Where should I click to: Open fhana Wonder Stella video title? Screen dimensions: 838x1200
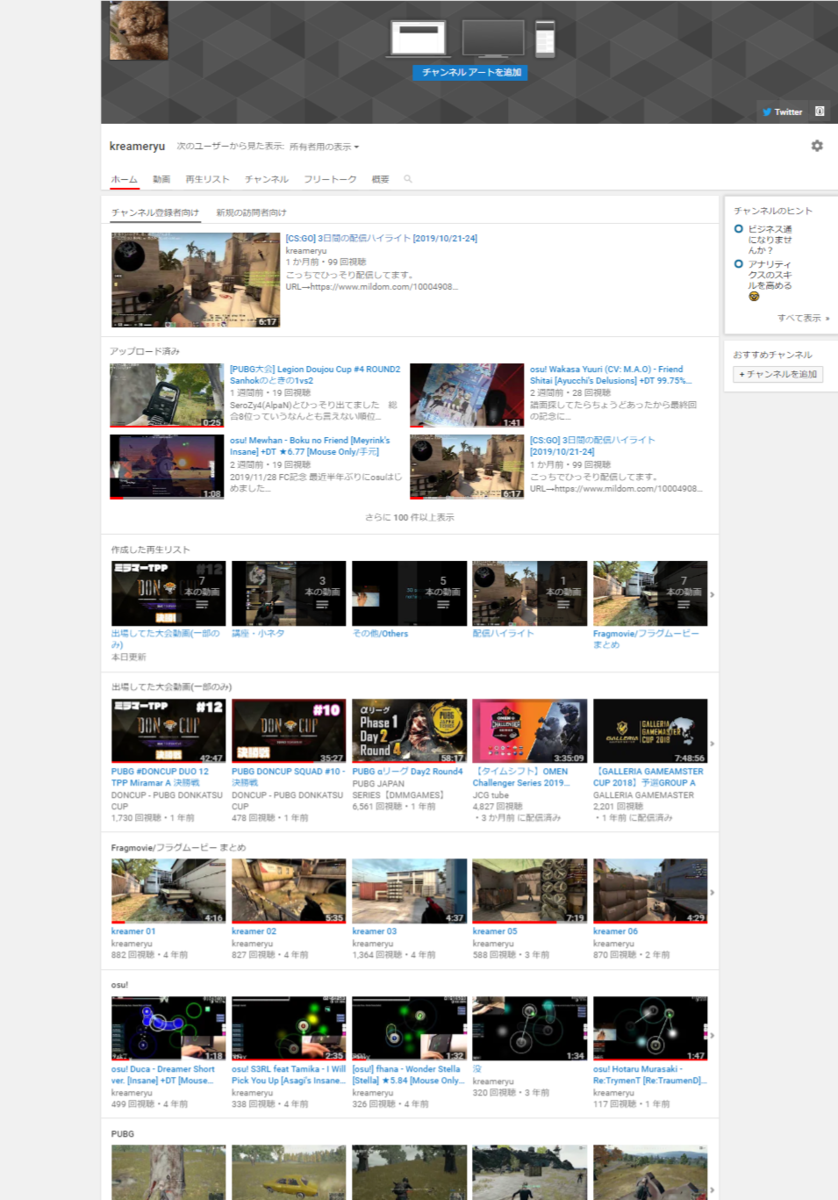click(x=408, y=1075)
